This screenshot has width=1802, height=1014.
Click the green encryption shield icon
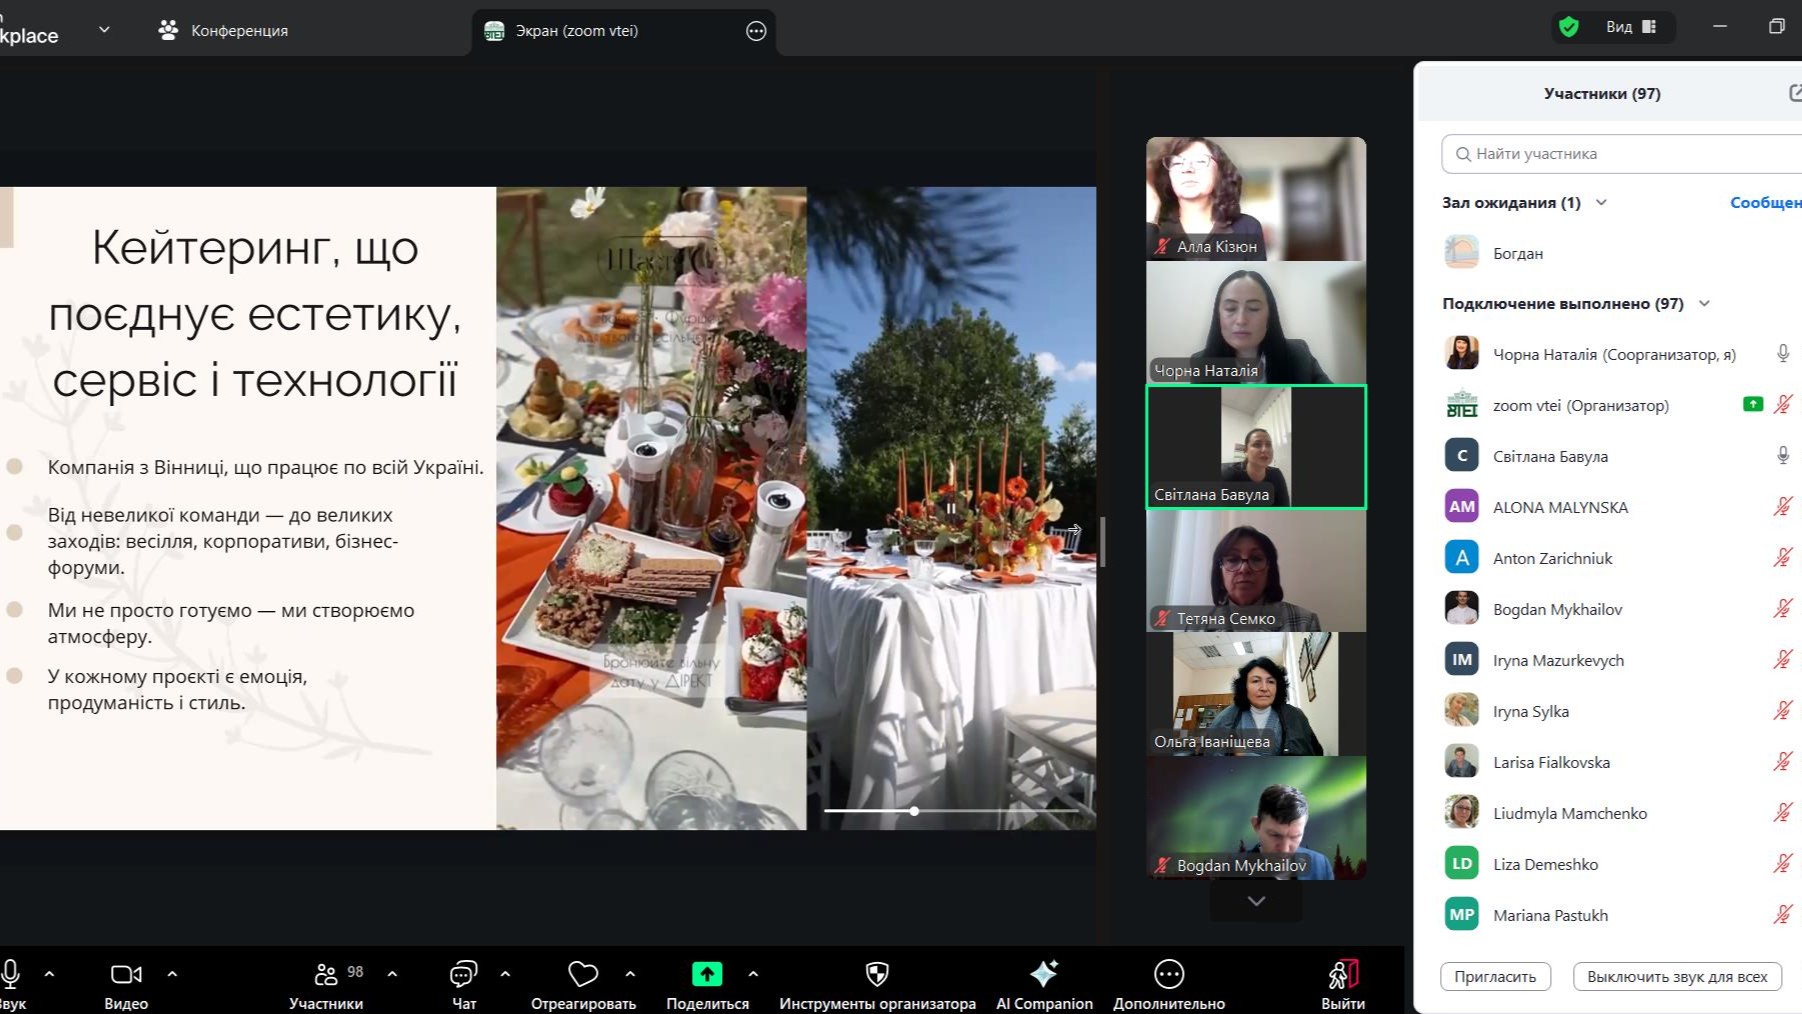(1569, 27)
